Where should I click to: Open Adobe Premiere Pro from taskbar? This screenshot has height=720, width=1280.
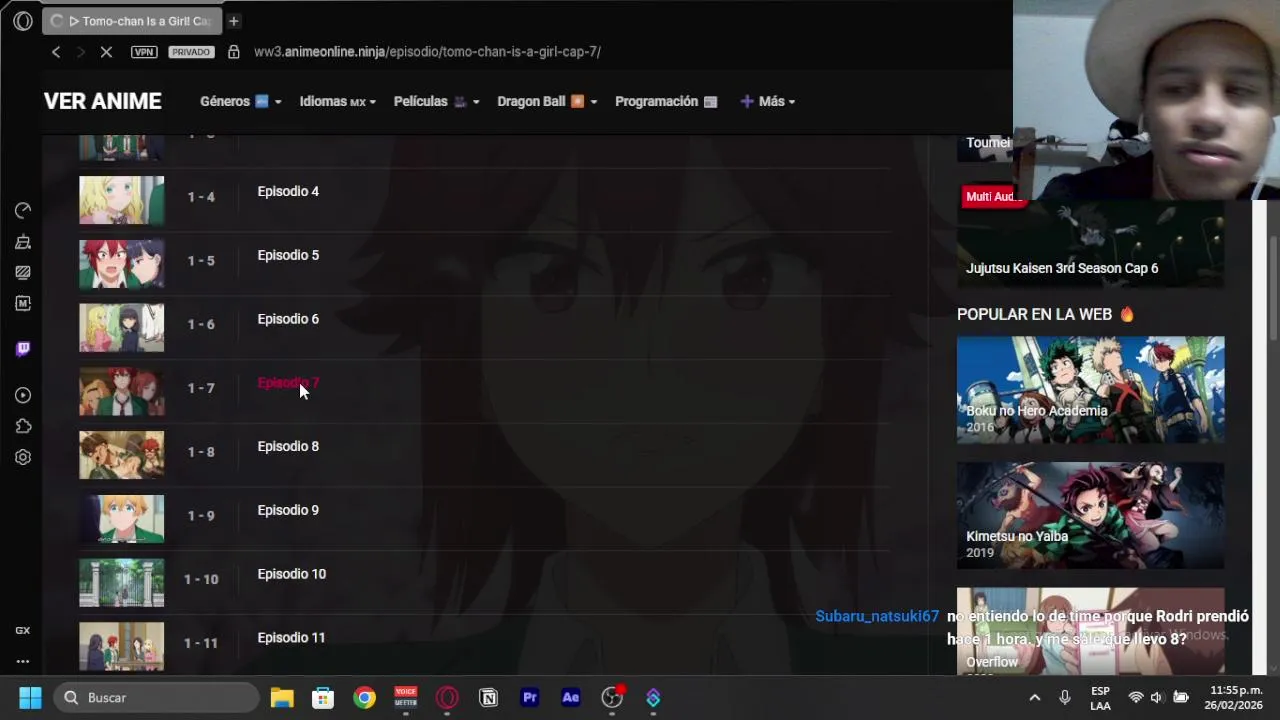529,697
